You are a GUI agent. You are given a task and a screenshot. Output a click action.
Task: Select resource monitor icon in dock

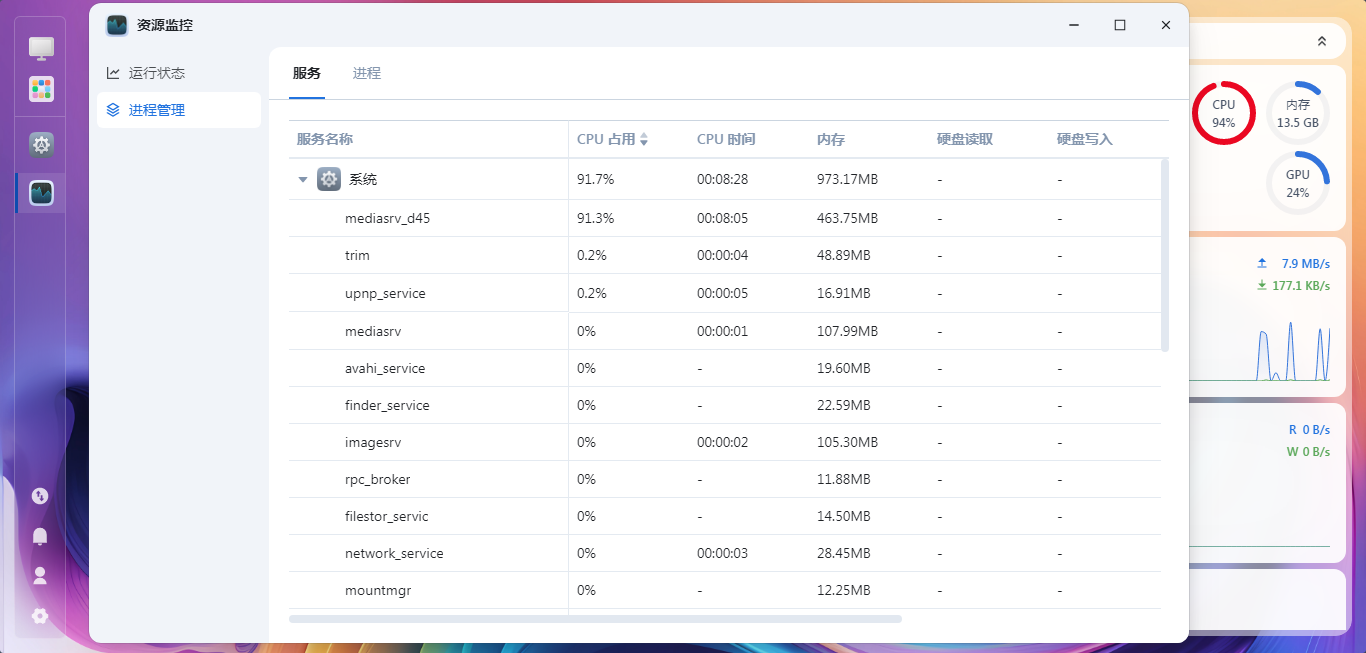41,192
